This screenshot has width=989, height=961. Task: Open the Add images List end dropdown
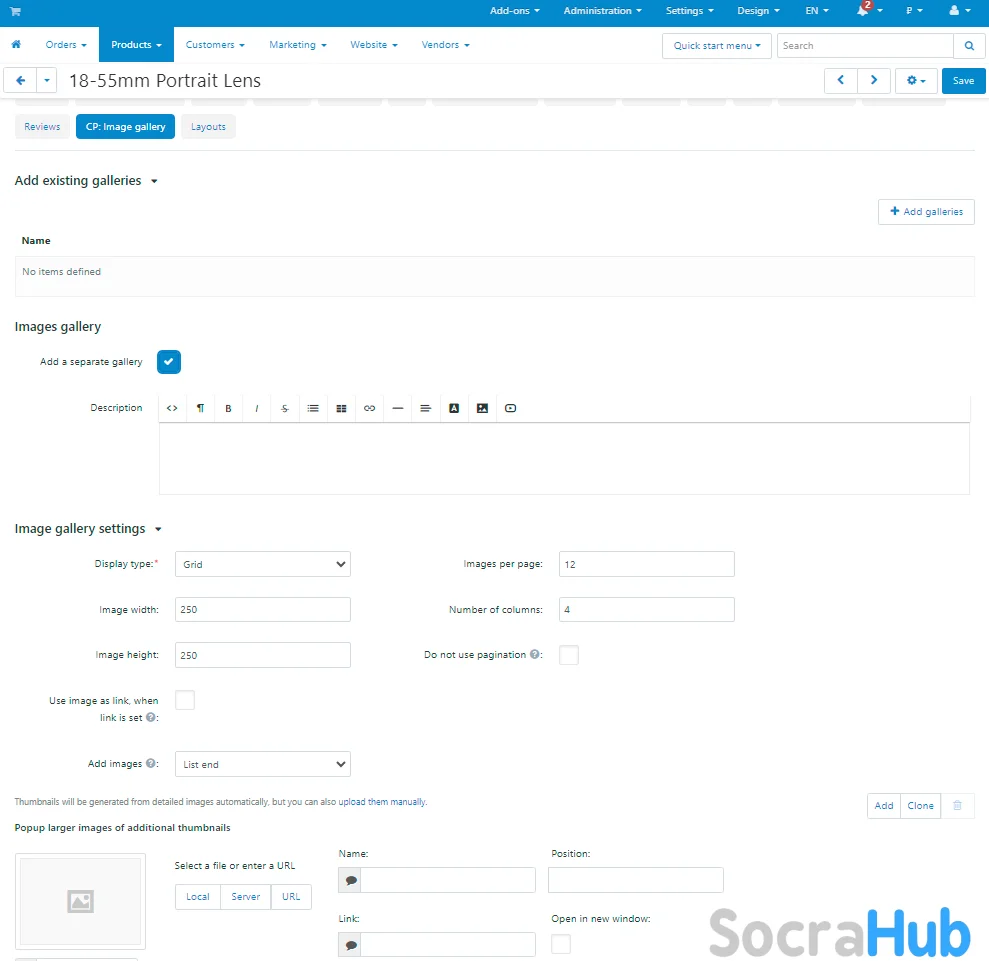(x=263, y=764)
